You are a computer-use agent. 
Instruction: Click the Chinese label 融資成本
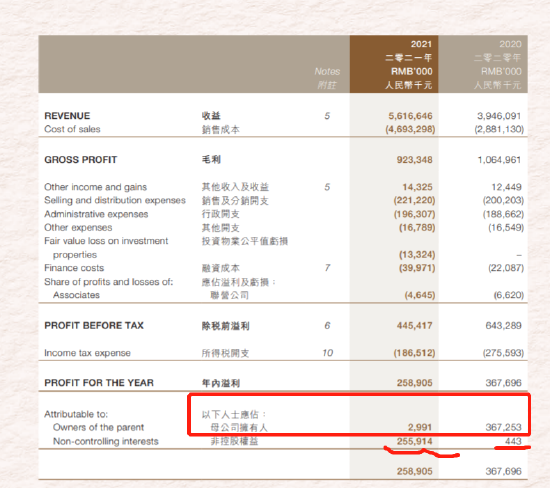pos(221,268)
